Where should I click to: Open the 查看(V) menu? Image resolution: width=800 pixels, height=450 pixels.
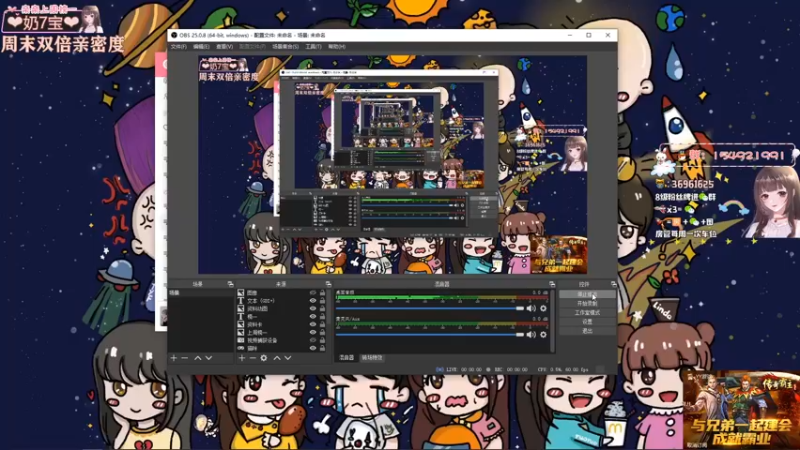[x=224, y=46]
